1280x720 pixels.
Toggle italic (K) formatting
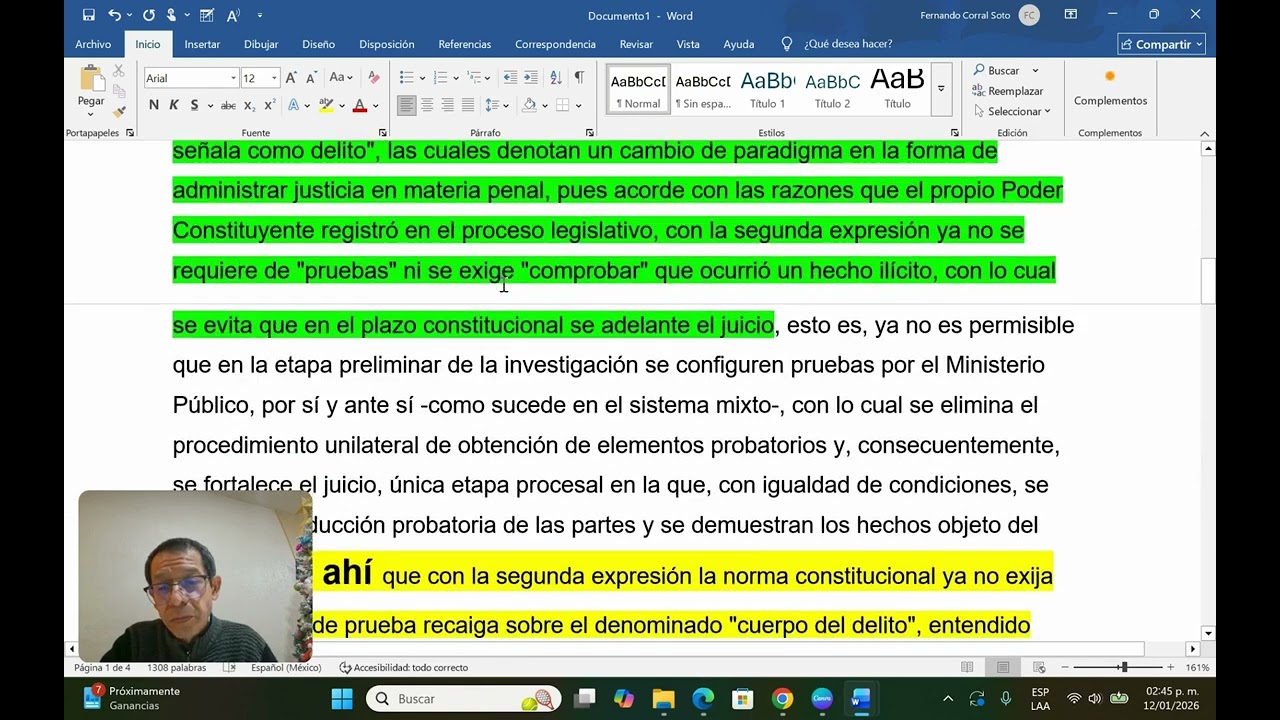[174, 105]
